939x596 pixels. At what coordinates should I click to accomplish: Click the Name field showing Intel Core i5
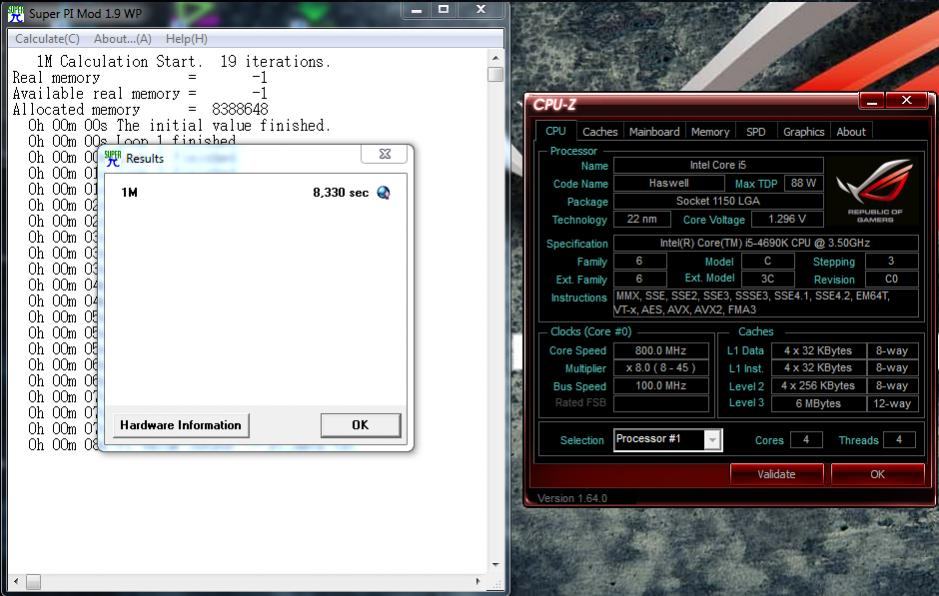718,165
